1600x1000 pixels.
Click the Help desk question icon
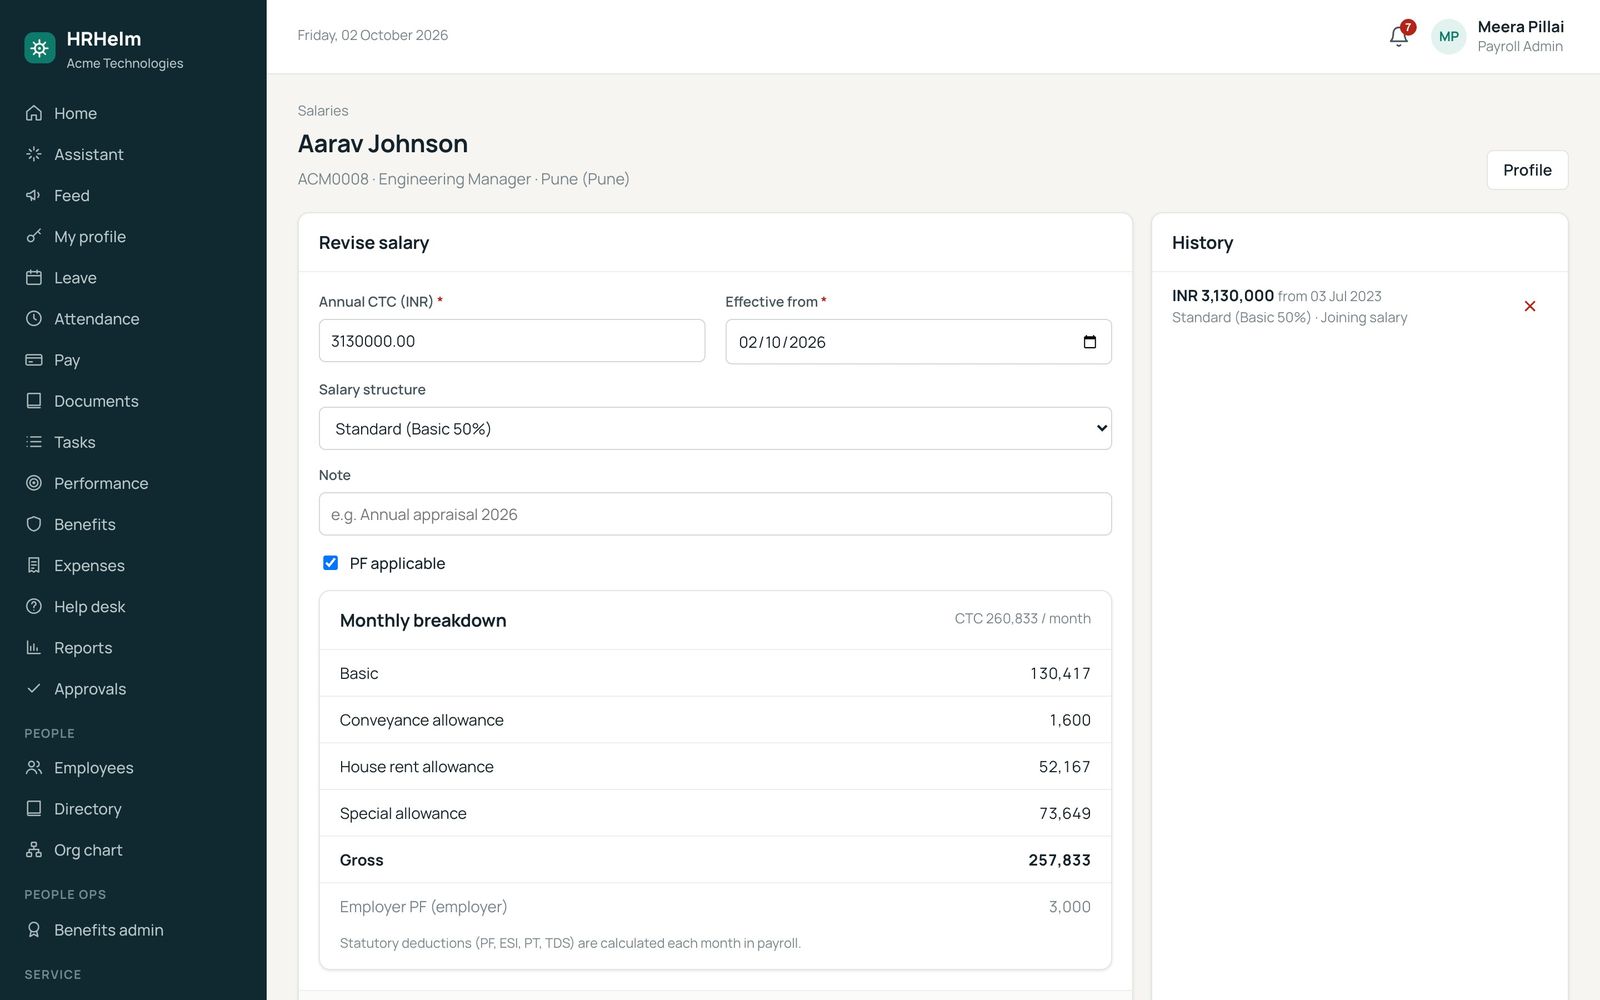coord(34,606)
